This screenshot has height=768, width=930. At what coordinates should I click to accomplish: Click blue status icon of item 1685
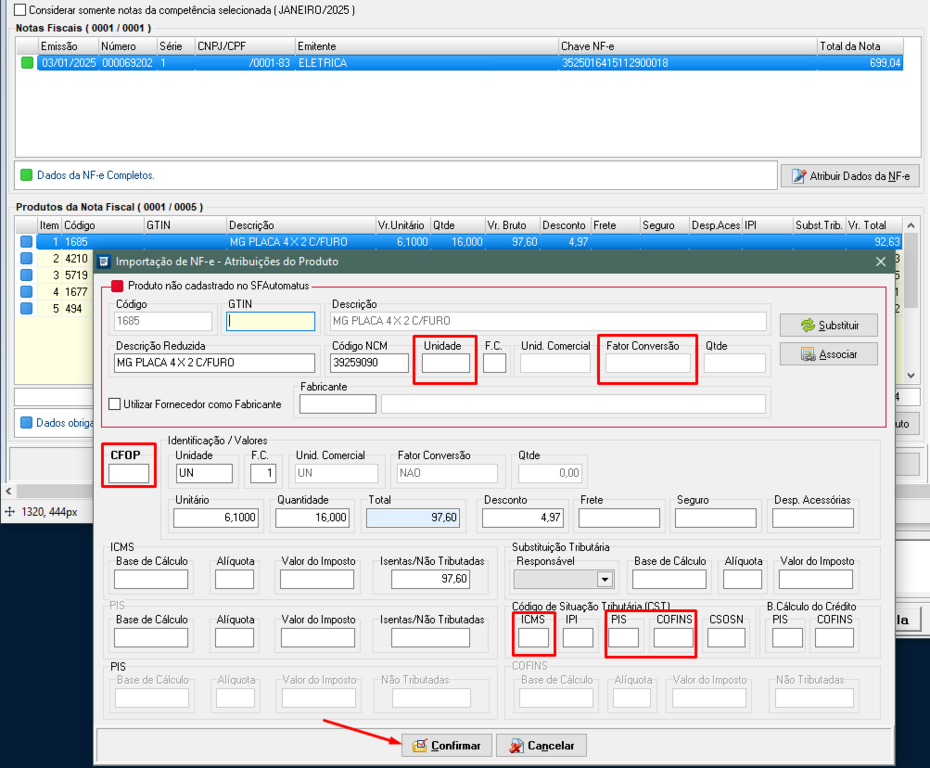pos(26,242)
